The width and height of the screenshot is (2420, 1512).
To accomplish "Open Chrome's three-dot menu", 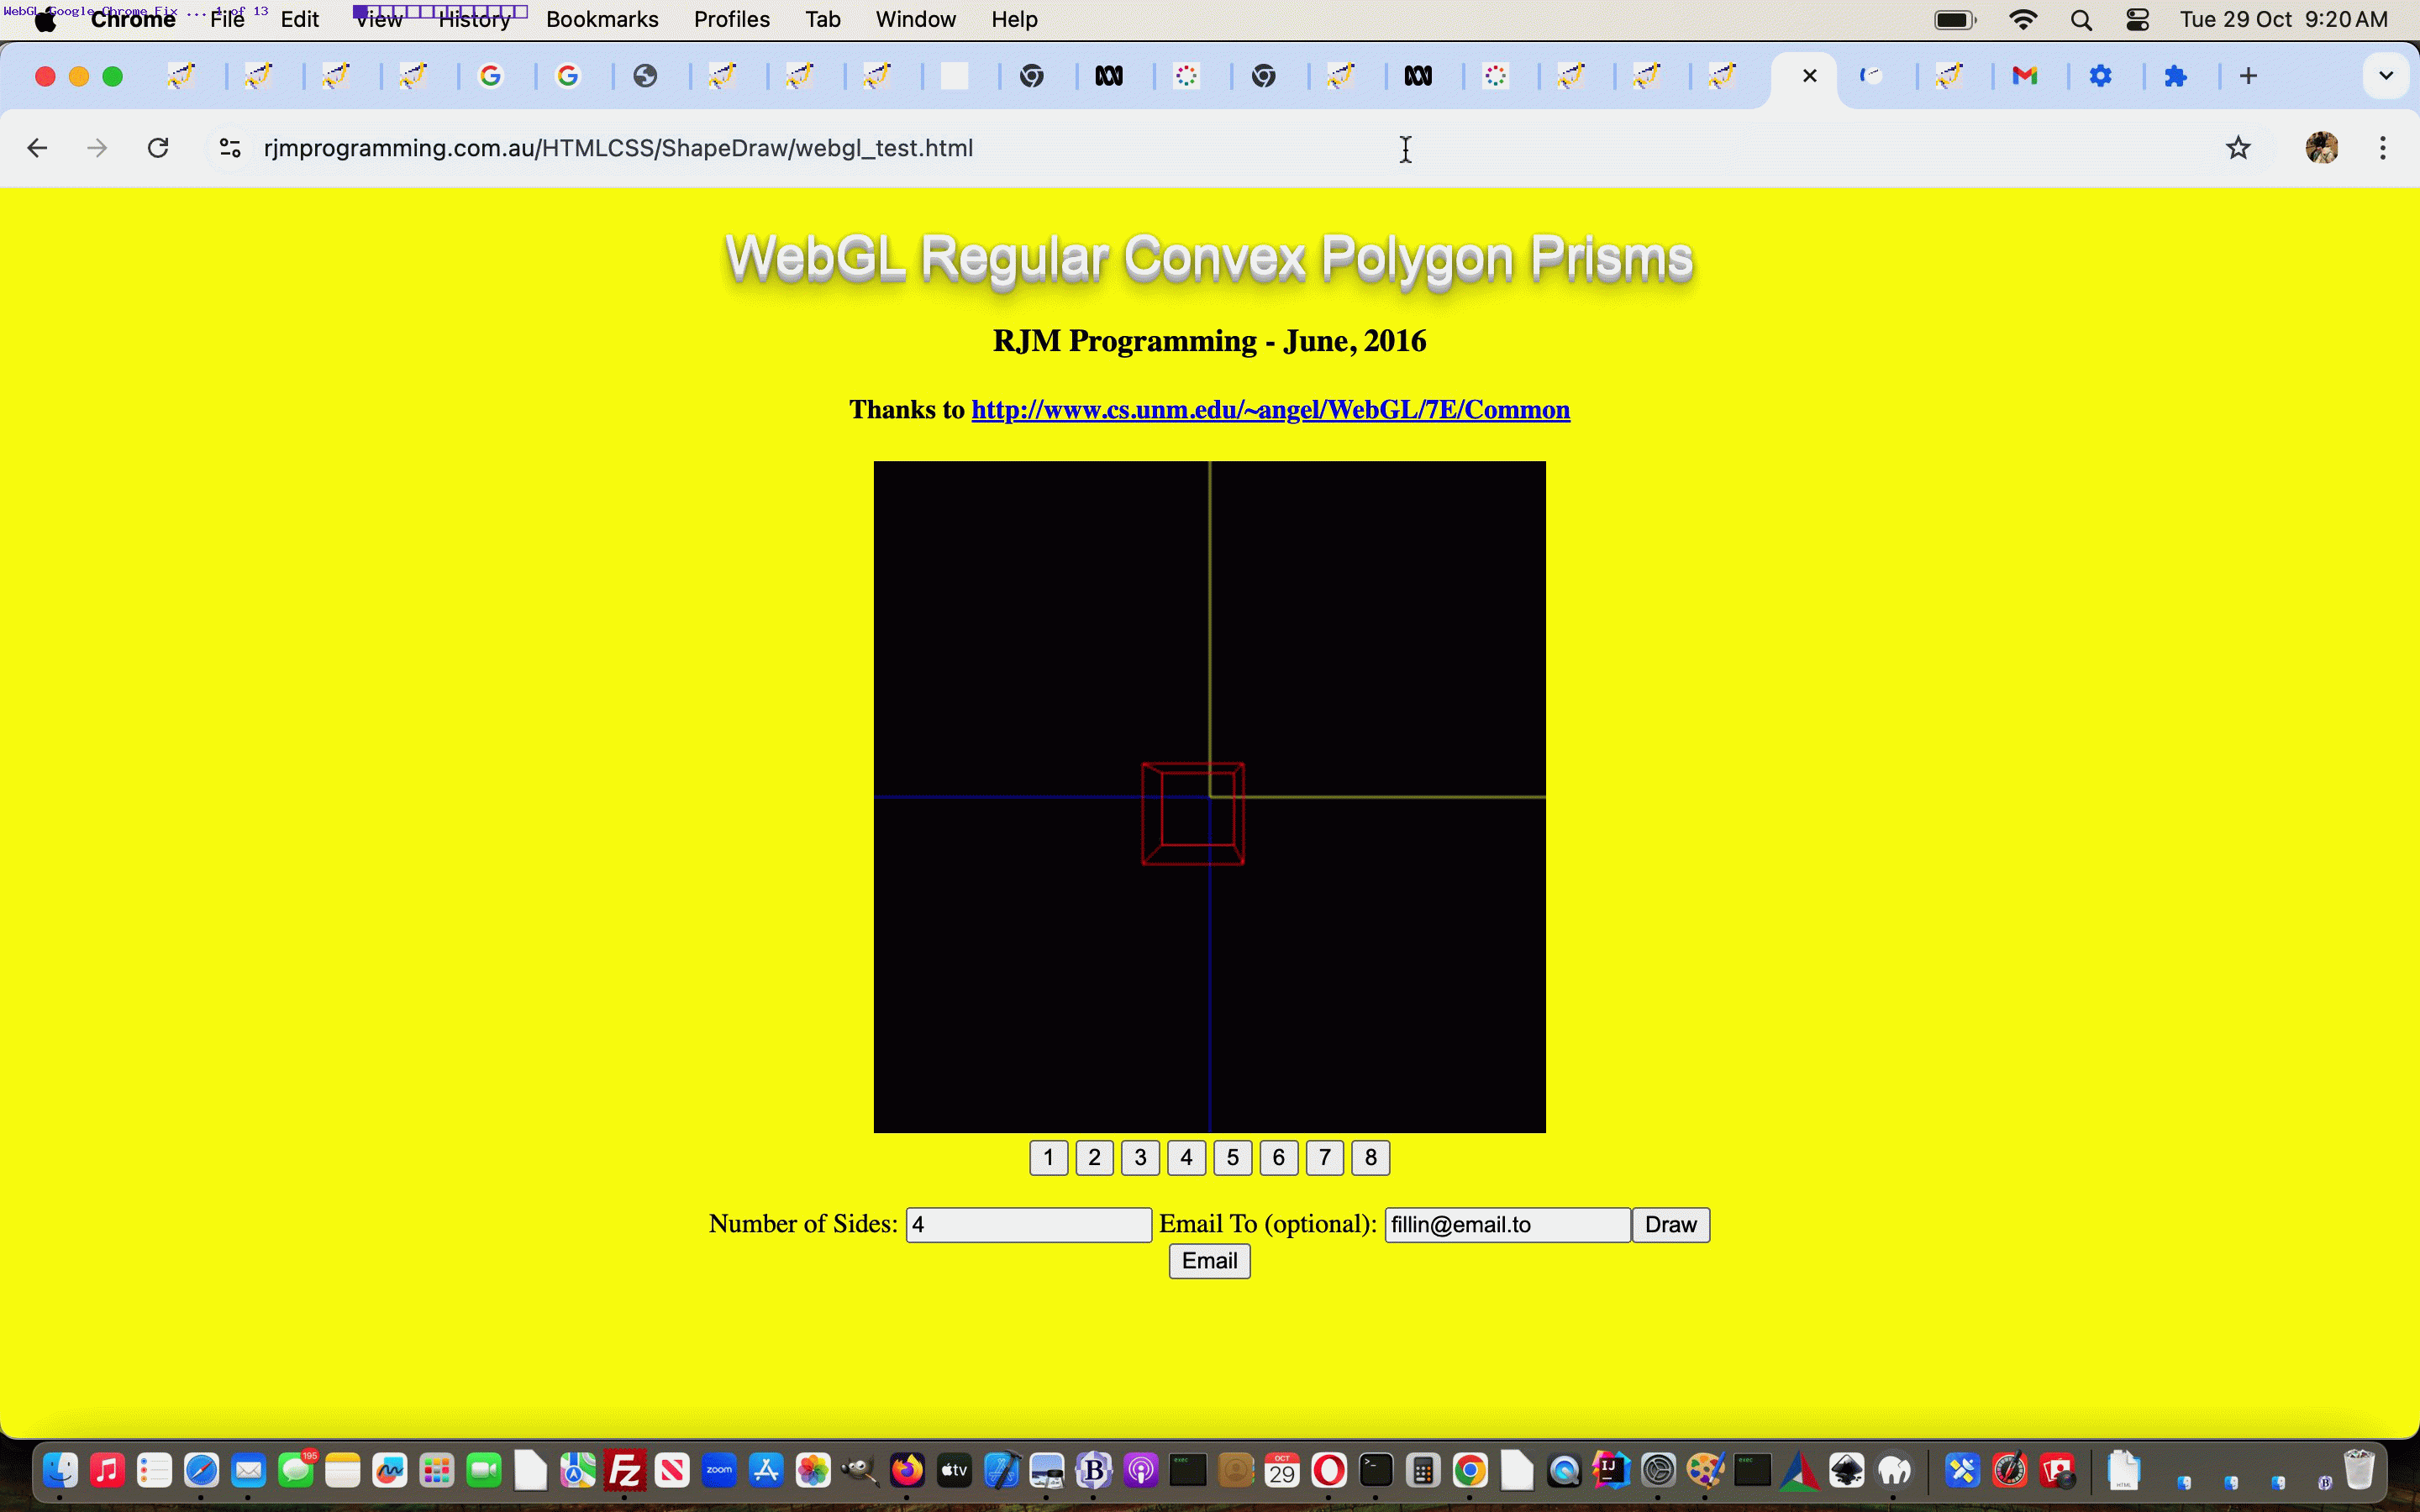I will pos(2383,148).
